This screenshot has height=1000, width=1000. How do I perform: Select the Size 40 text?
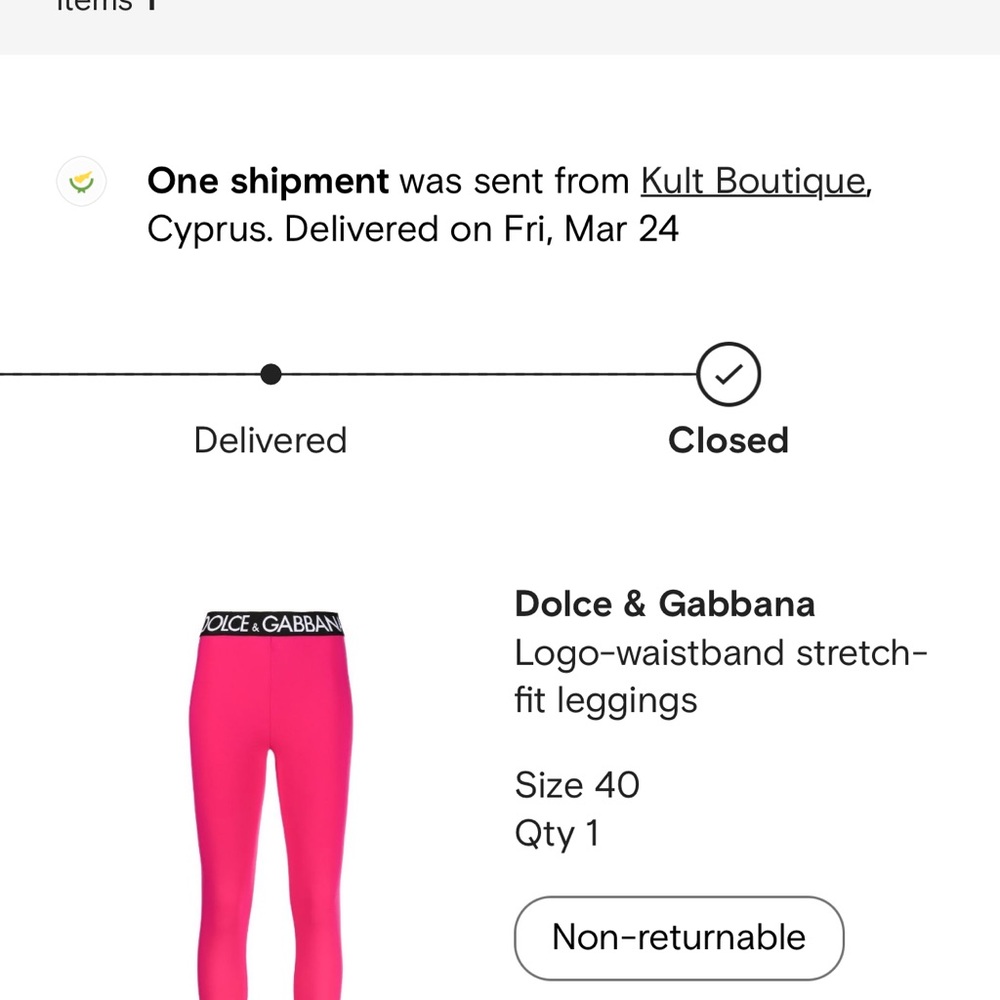[x=577, y=785]
